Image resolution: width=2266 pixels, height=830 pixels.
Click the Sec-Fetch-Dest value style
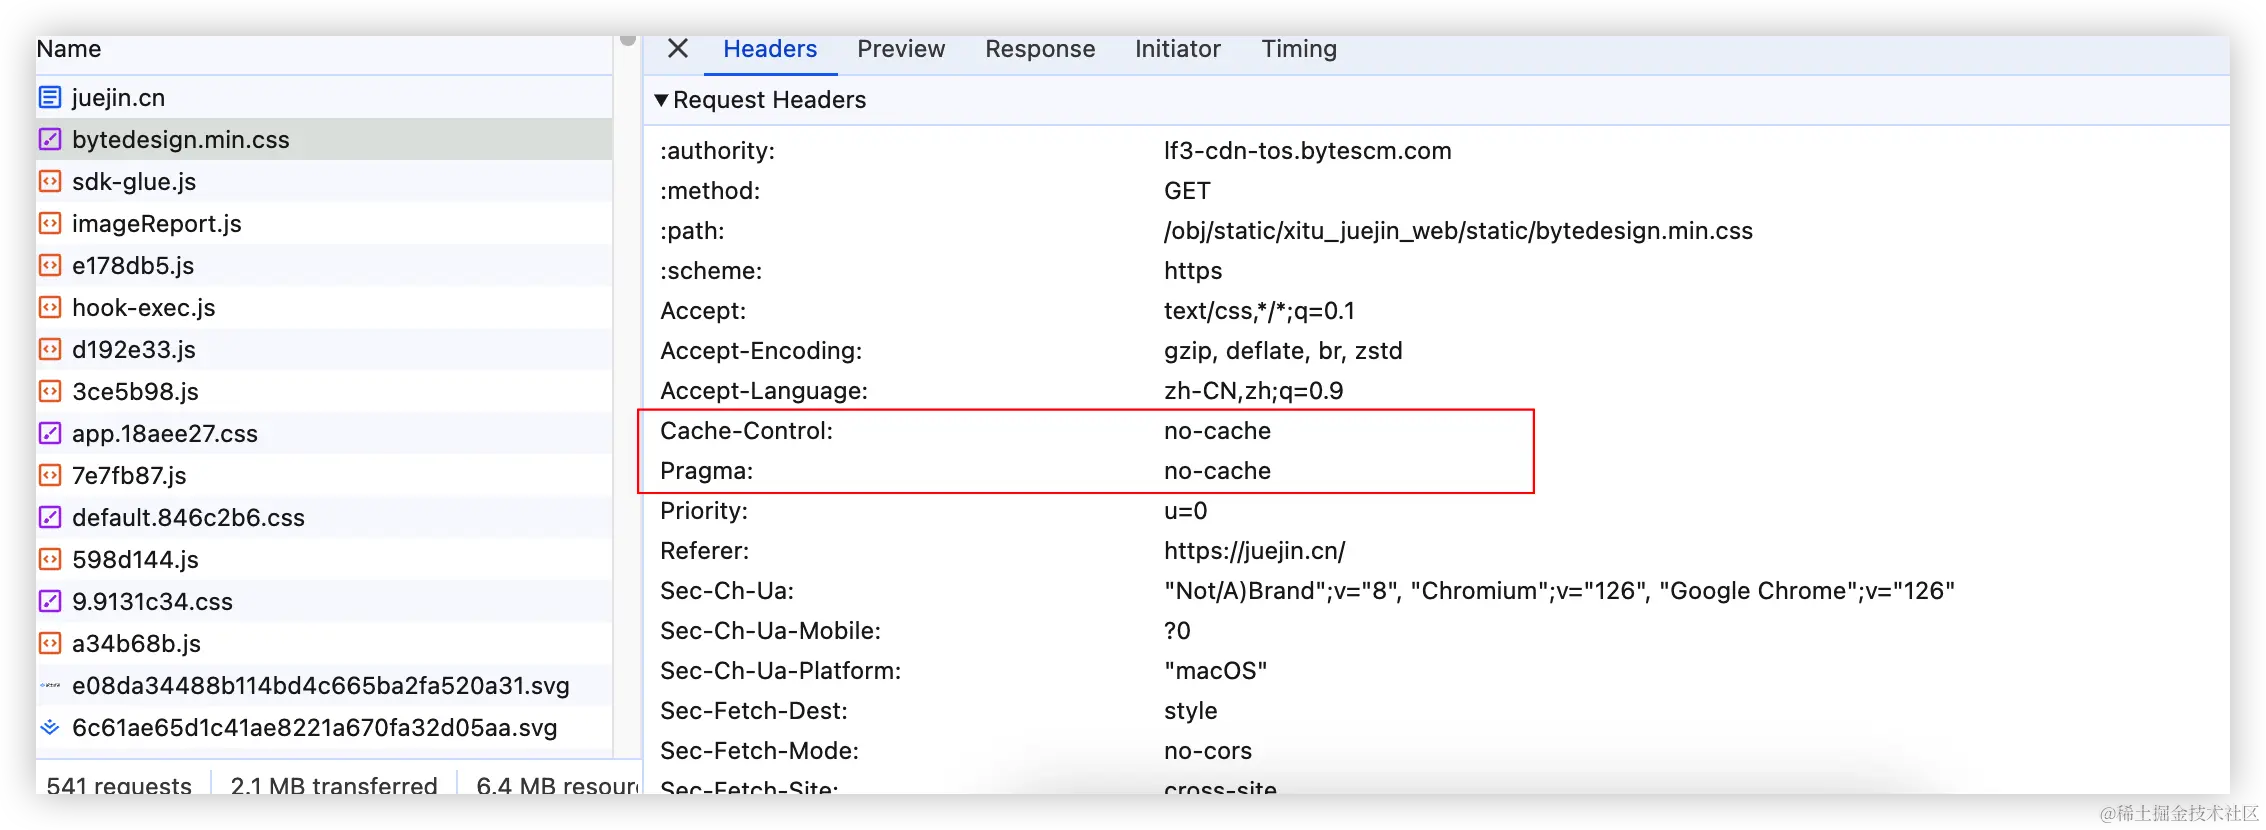(1190, 711)
